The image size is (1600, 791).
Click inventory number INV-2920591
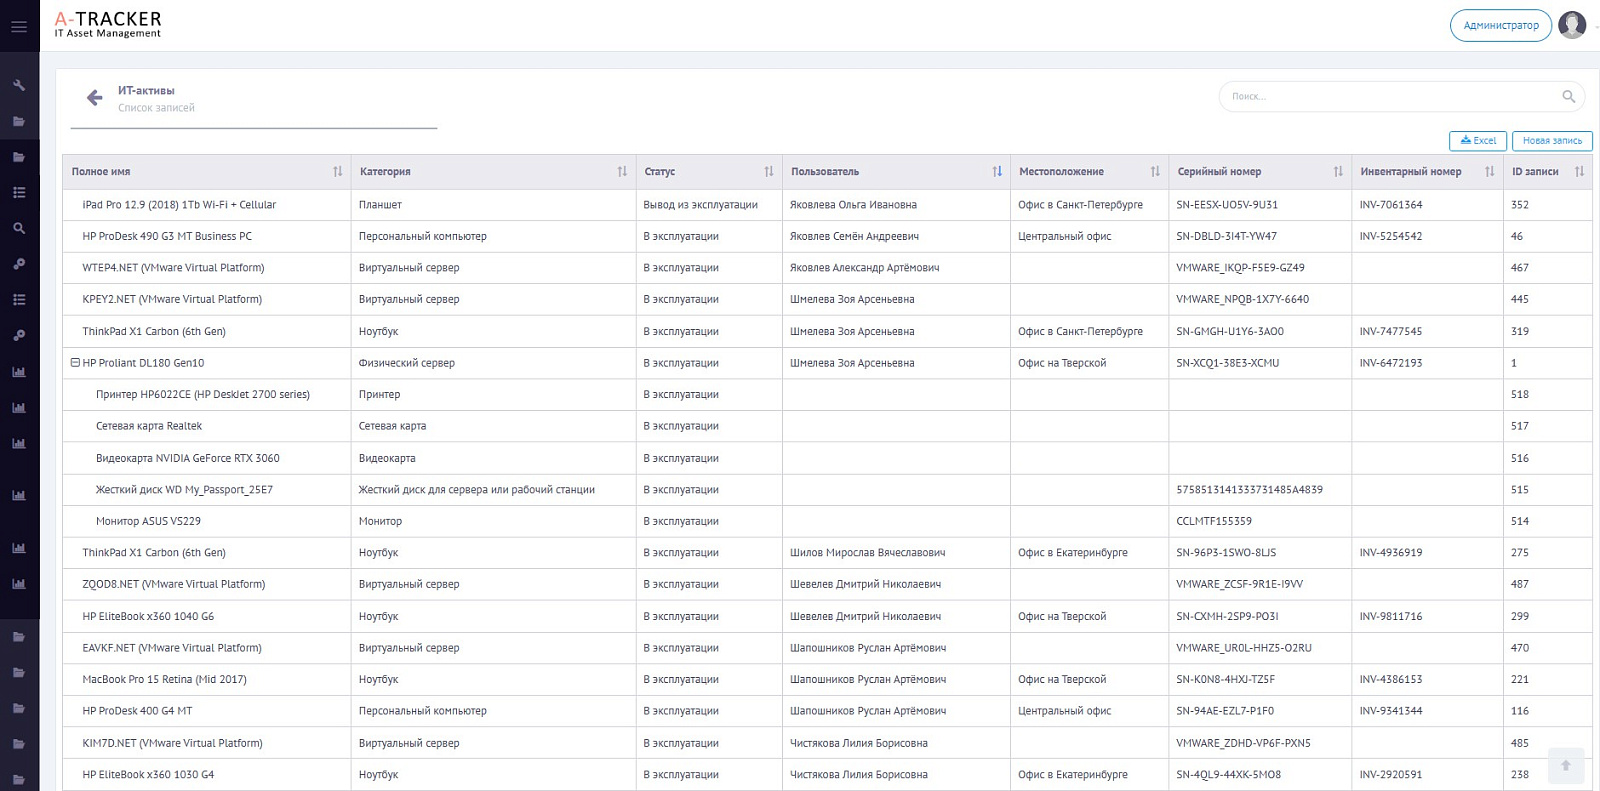1391,775
